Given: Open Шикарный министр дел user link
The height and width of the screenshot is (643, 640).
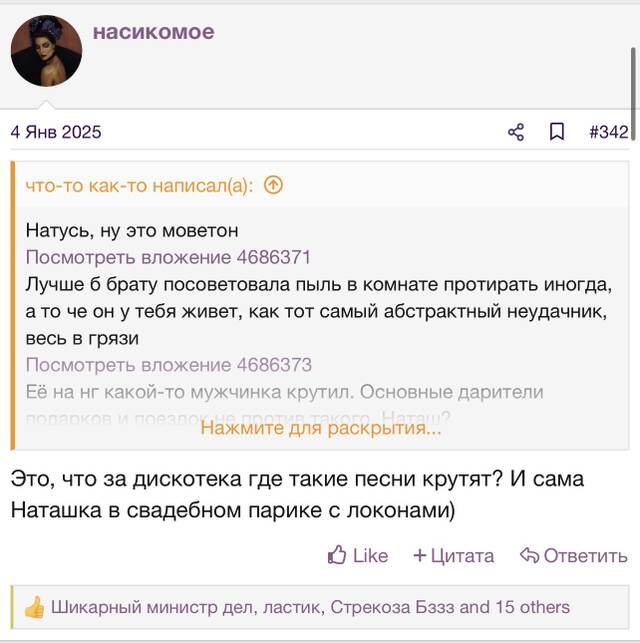Looking at the screenshot, I should pos(151,607).
